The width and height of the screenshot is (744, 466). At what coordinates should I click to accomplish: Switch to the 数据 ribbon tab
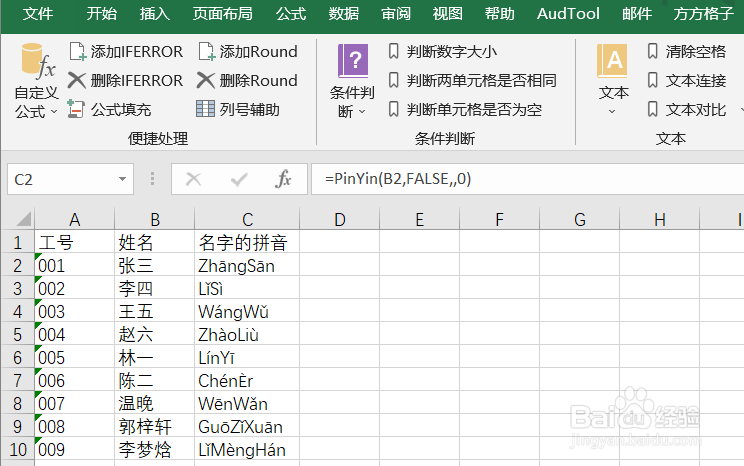tap(344, 13)
